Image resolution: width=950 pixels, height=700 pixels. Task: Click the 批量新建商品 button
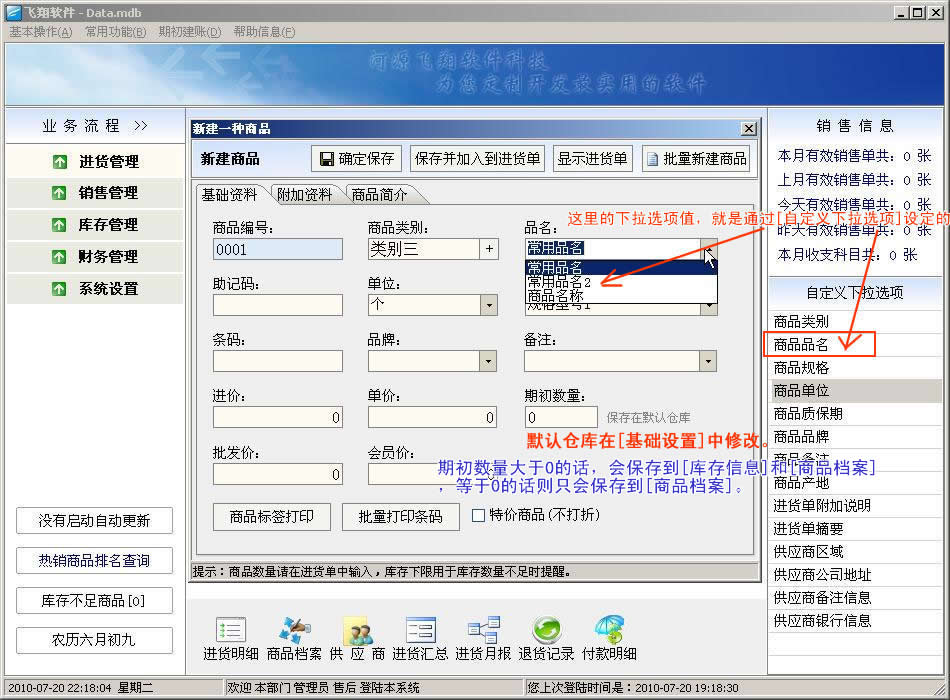pyautogui.click(x=696, y=159)
